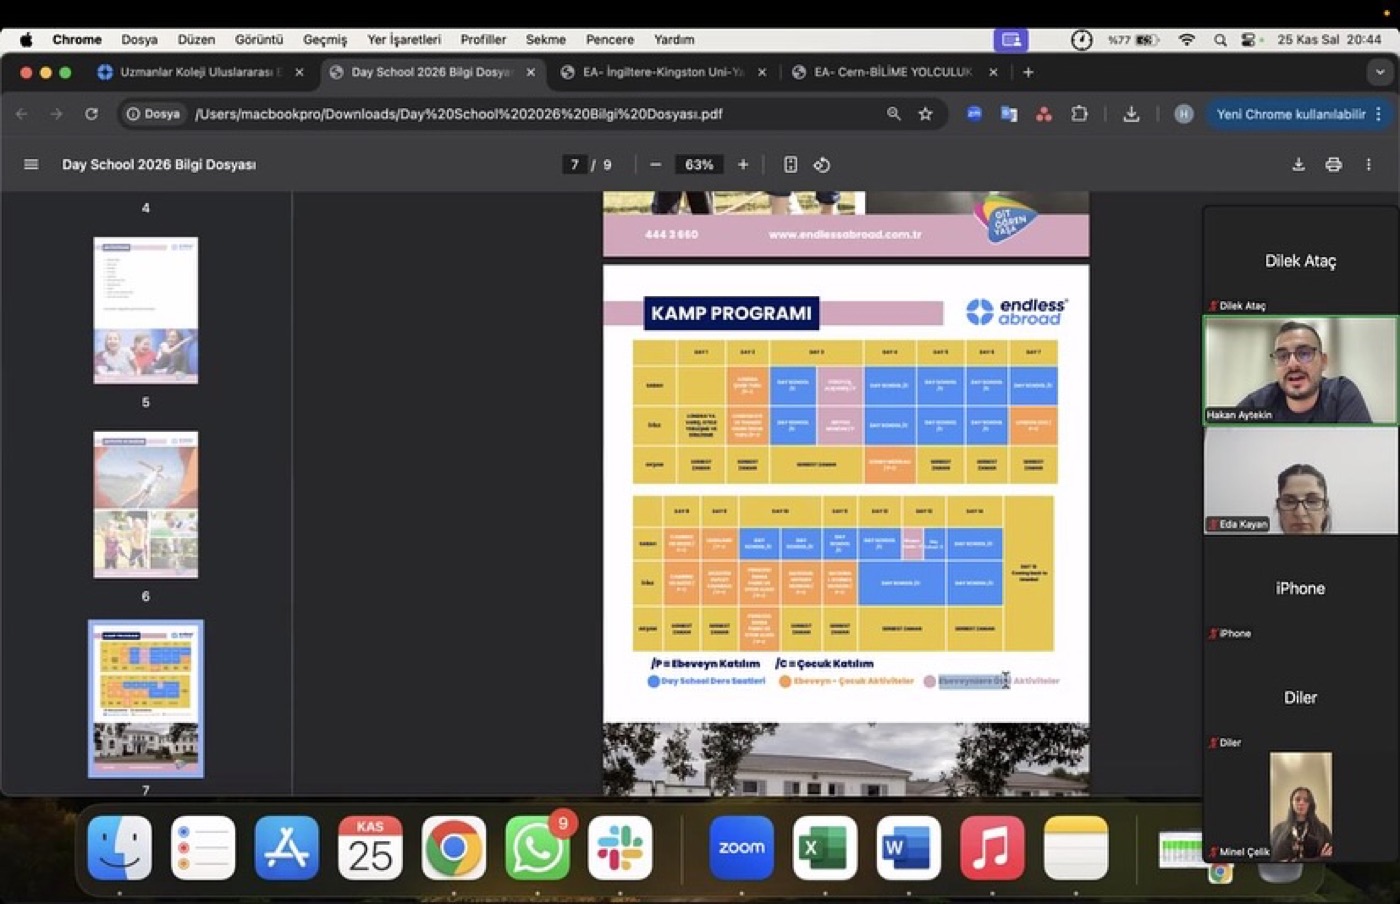The height and width of the screenshot is (904, 1400).
Task: Open Chrome downloads tray icon
Action: tap(1131, 114)
